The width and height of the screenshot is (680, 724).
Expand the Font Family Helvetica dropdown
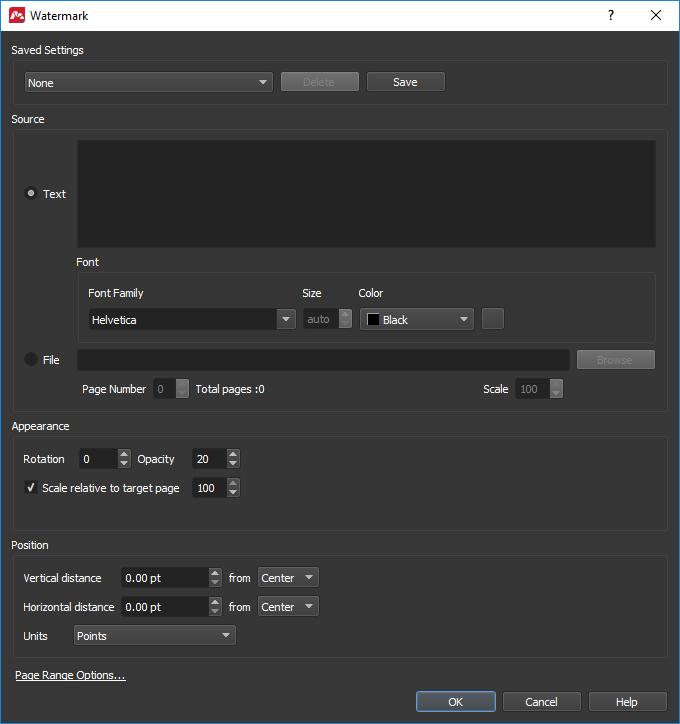click(191, 319)
